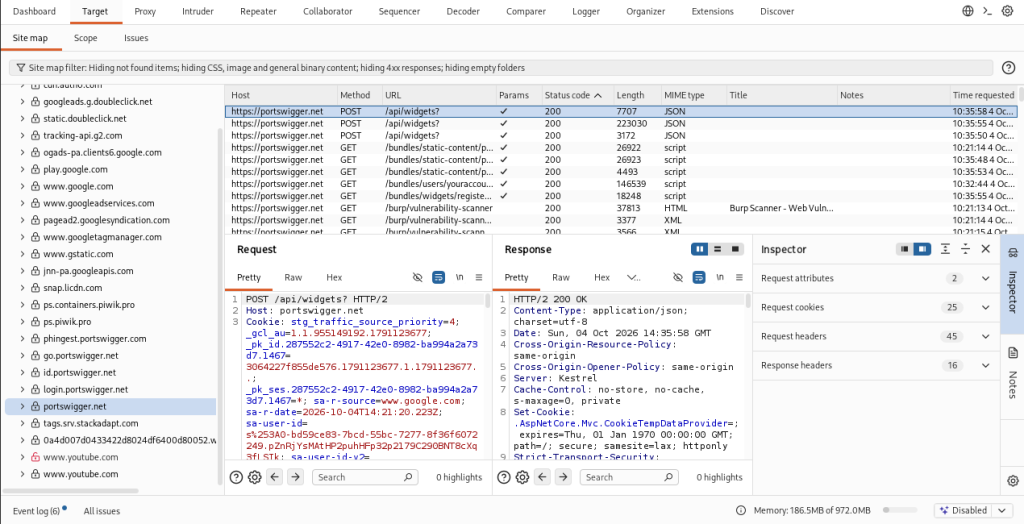The image size is (1024, 524).
Task: Open Burp settings gear in top bar
Action: tap(1008, 11)
